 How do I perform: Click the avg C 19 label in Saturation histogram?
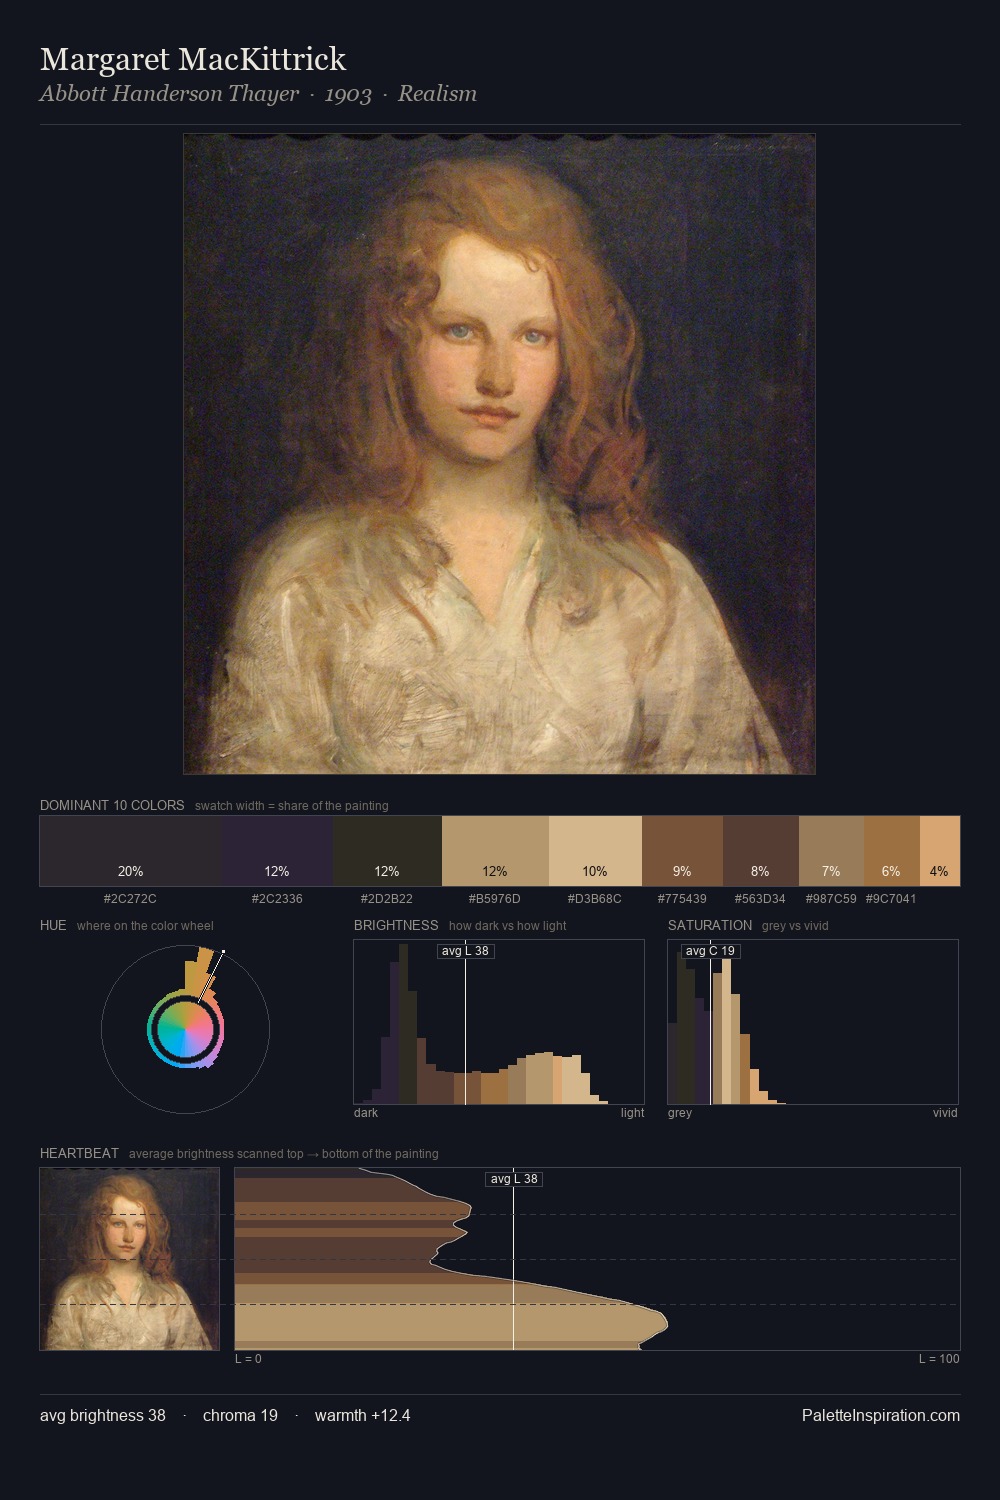[x=710, y=951]
